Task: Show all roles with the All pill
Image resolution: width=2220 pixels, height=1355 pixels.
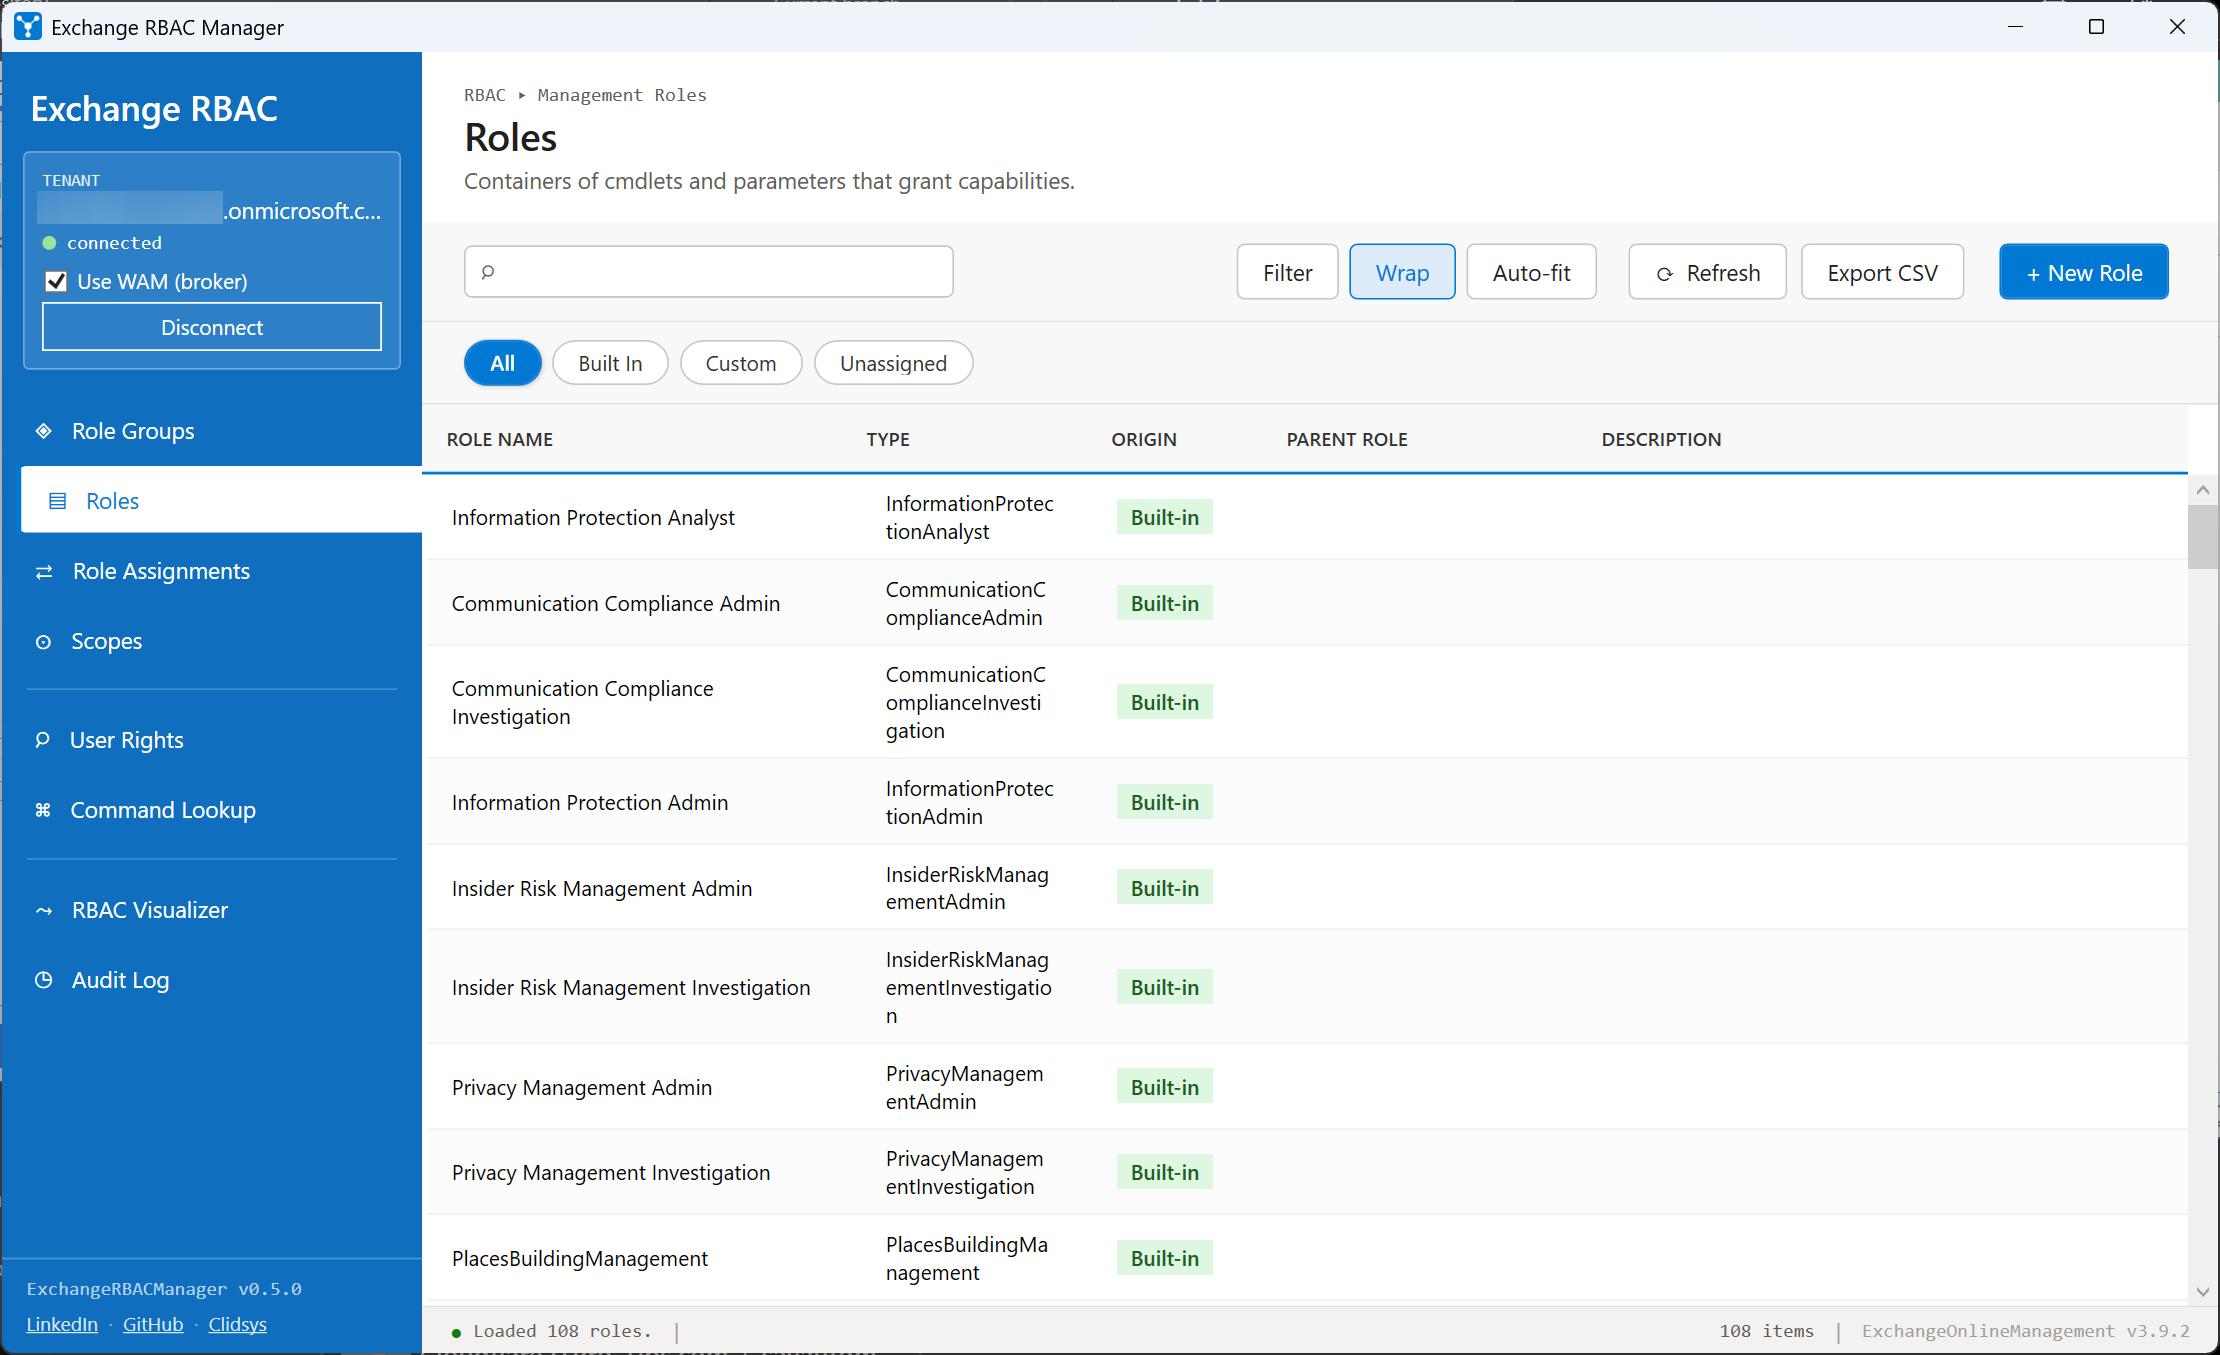Action: [503, 363]
